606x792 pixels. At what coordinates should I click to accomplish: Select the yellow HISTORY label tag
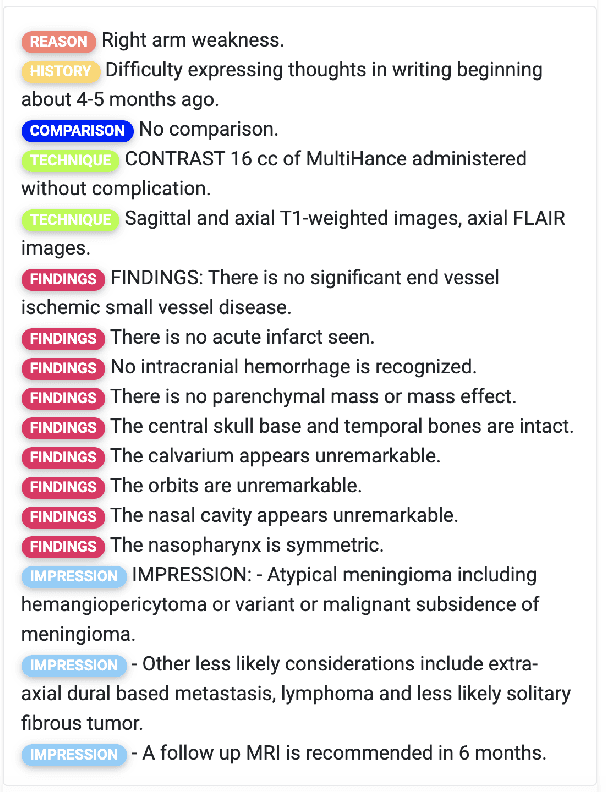pyautogui.click(x=61, y=71)
